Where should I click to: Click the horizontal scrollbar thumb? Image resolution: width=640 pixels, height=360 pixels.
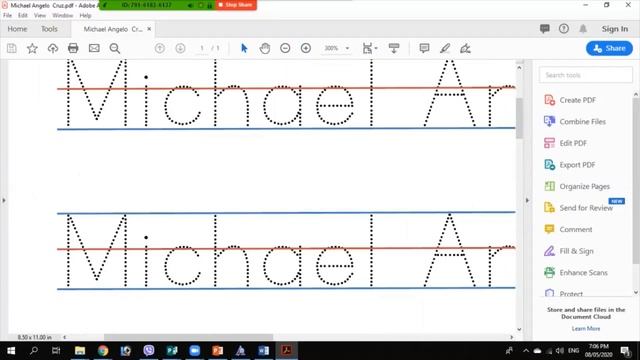(188, 337)
